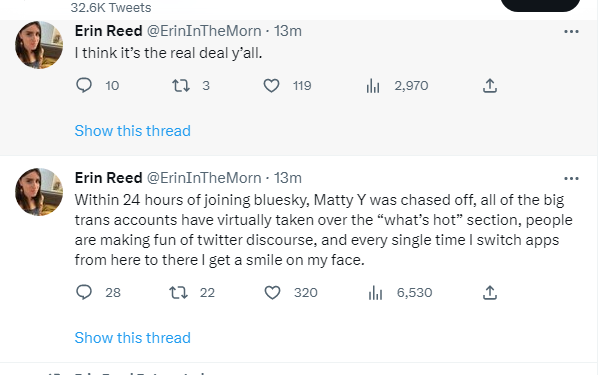Show this thread under first tweet
This screenshot has width=606, height=375.
tap(133, 131)
